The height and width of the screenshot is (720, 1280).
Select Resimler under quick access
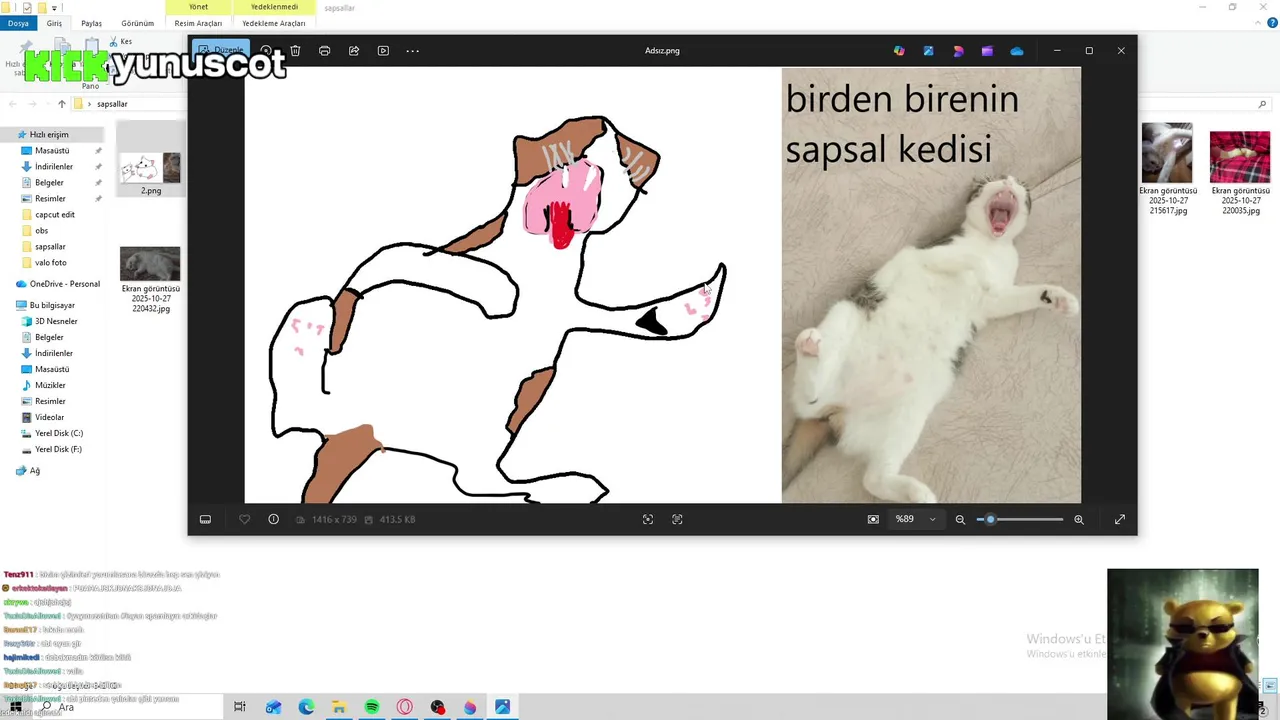[50, 198]
